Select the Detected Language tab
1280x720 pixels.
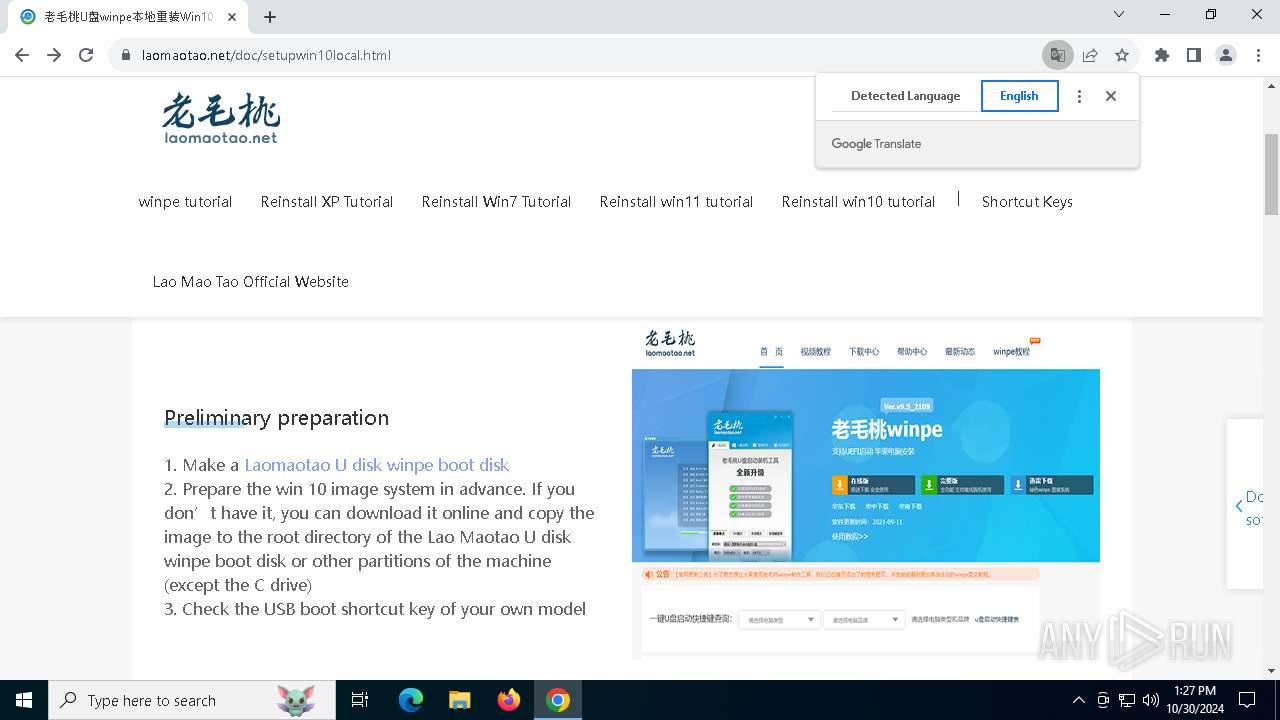coord(905,96)
